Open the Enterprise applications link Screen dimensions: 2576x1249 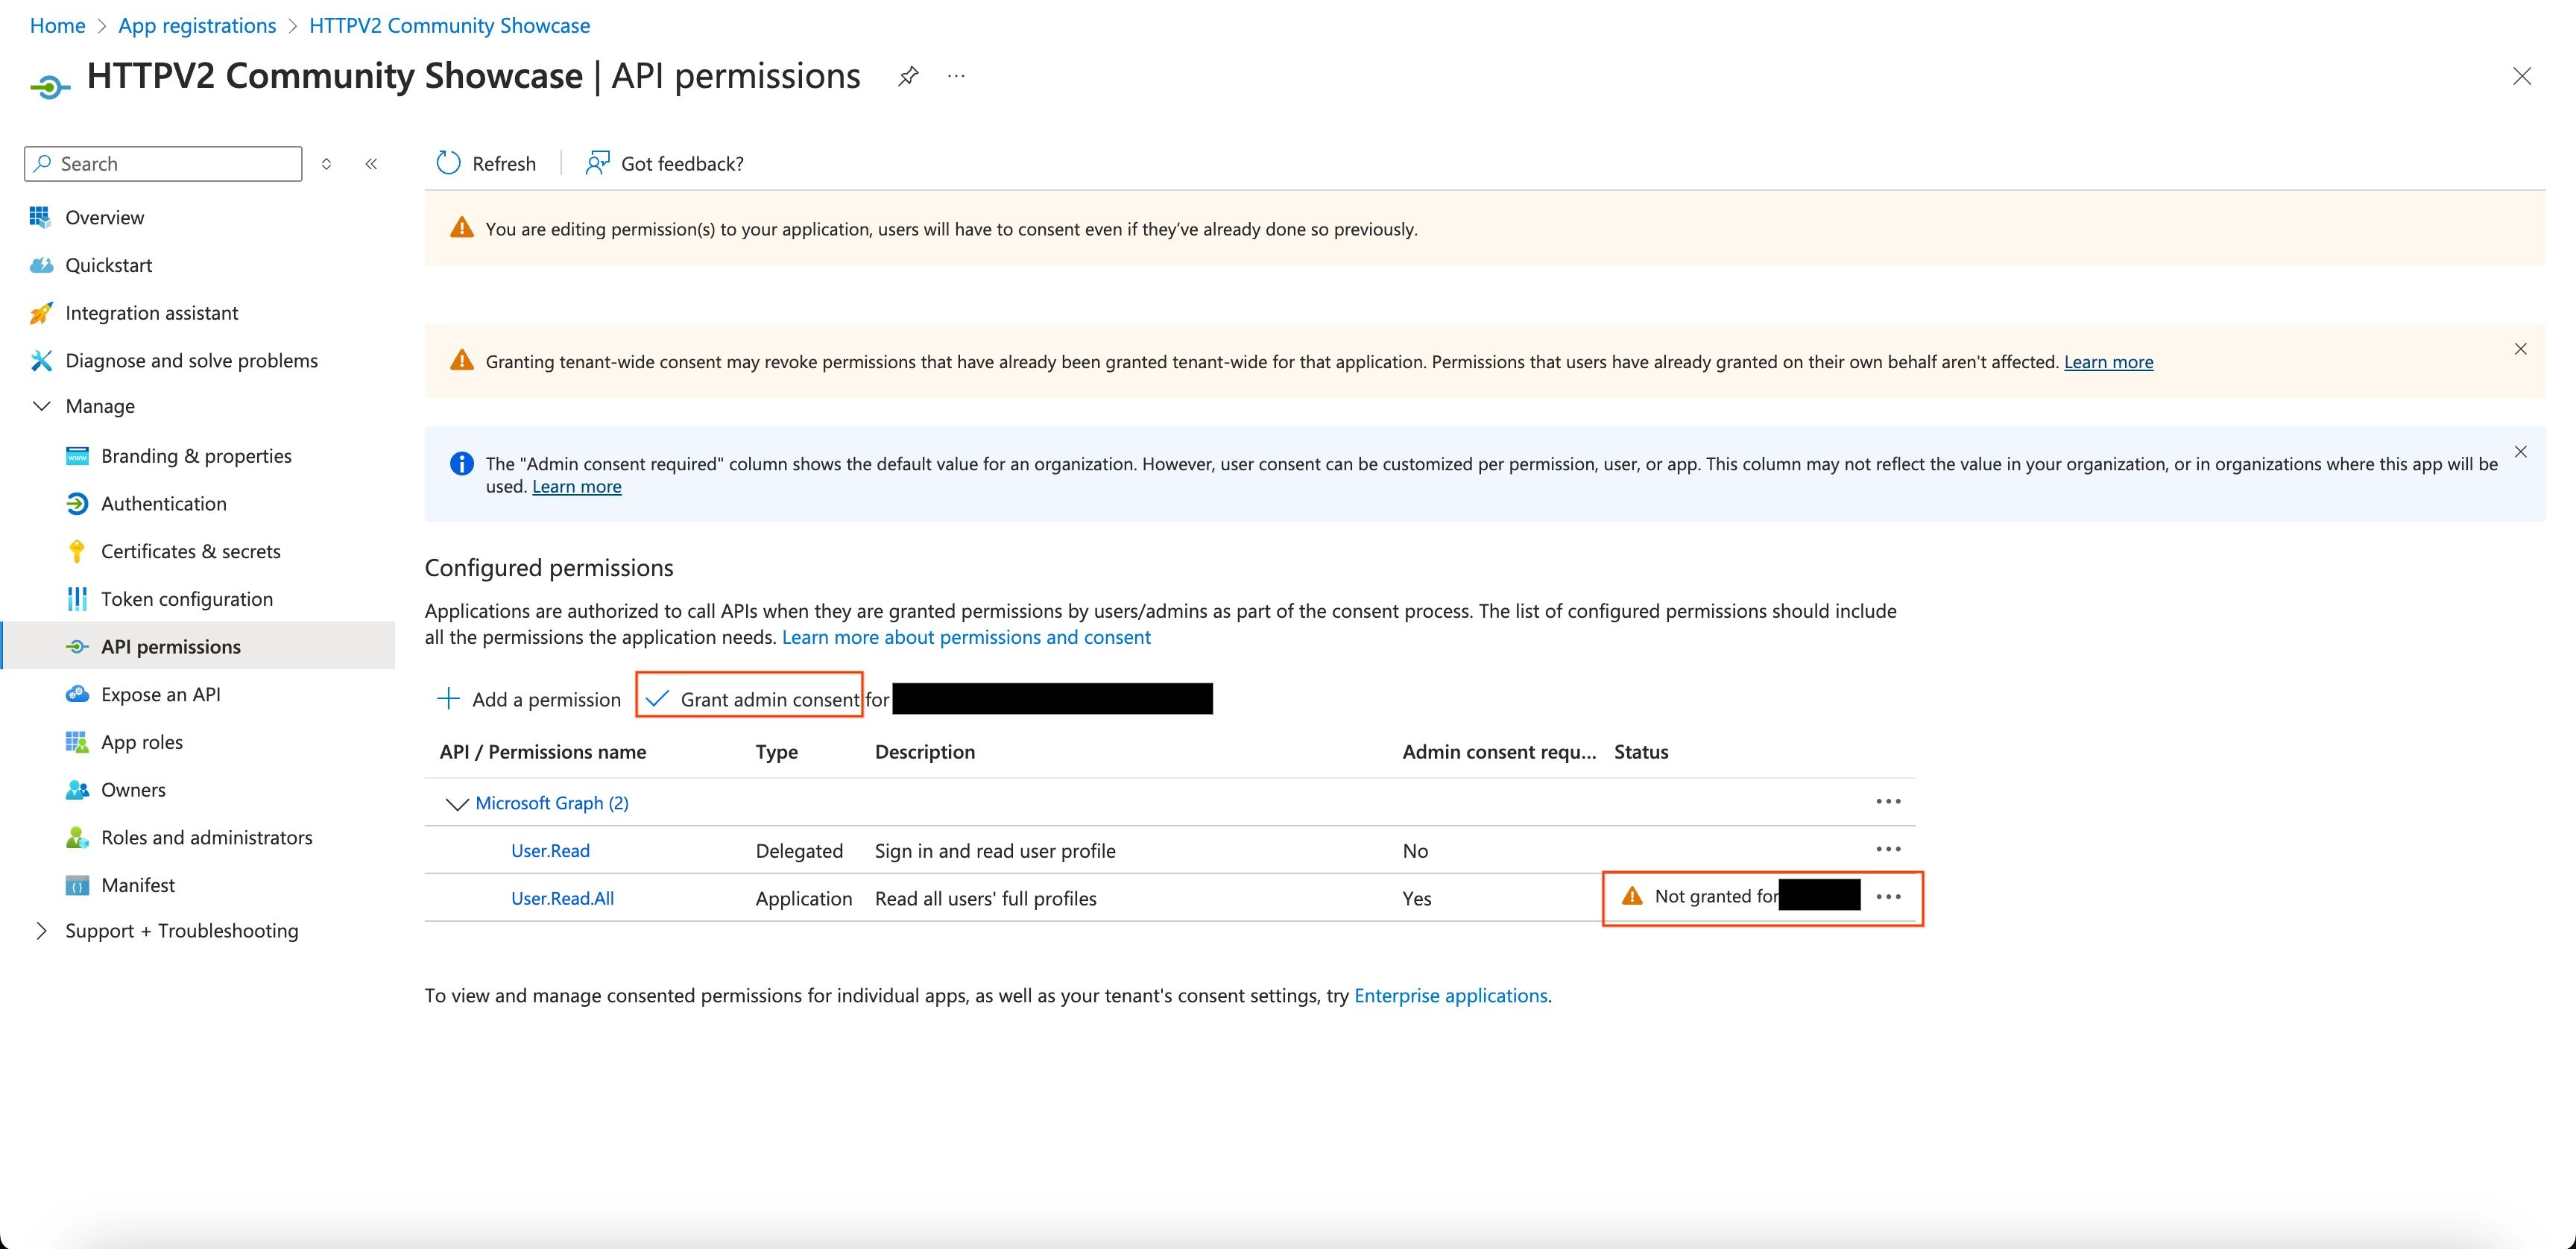tap(1450, 996)
